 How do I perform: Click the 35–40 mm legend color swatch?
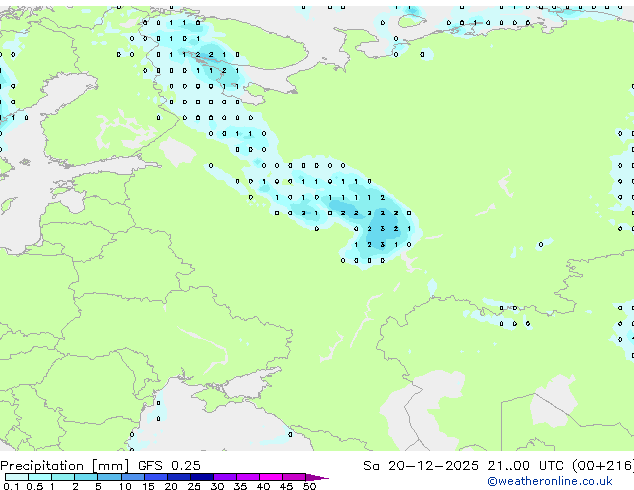248,477
